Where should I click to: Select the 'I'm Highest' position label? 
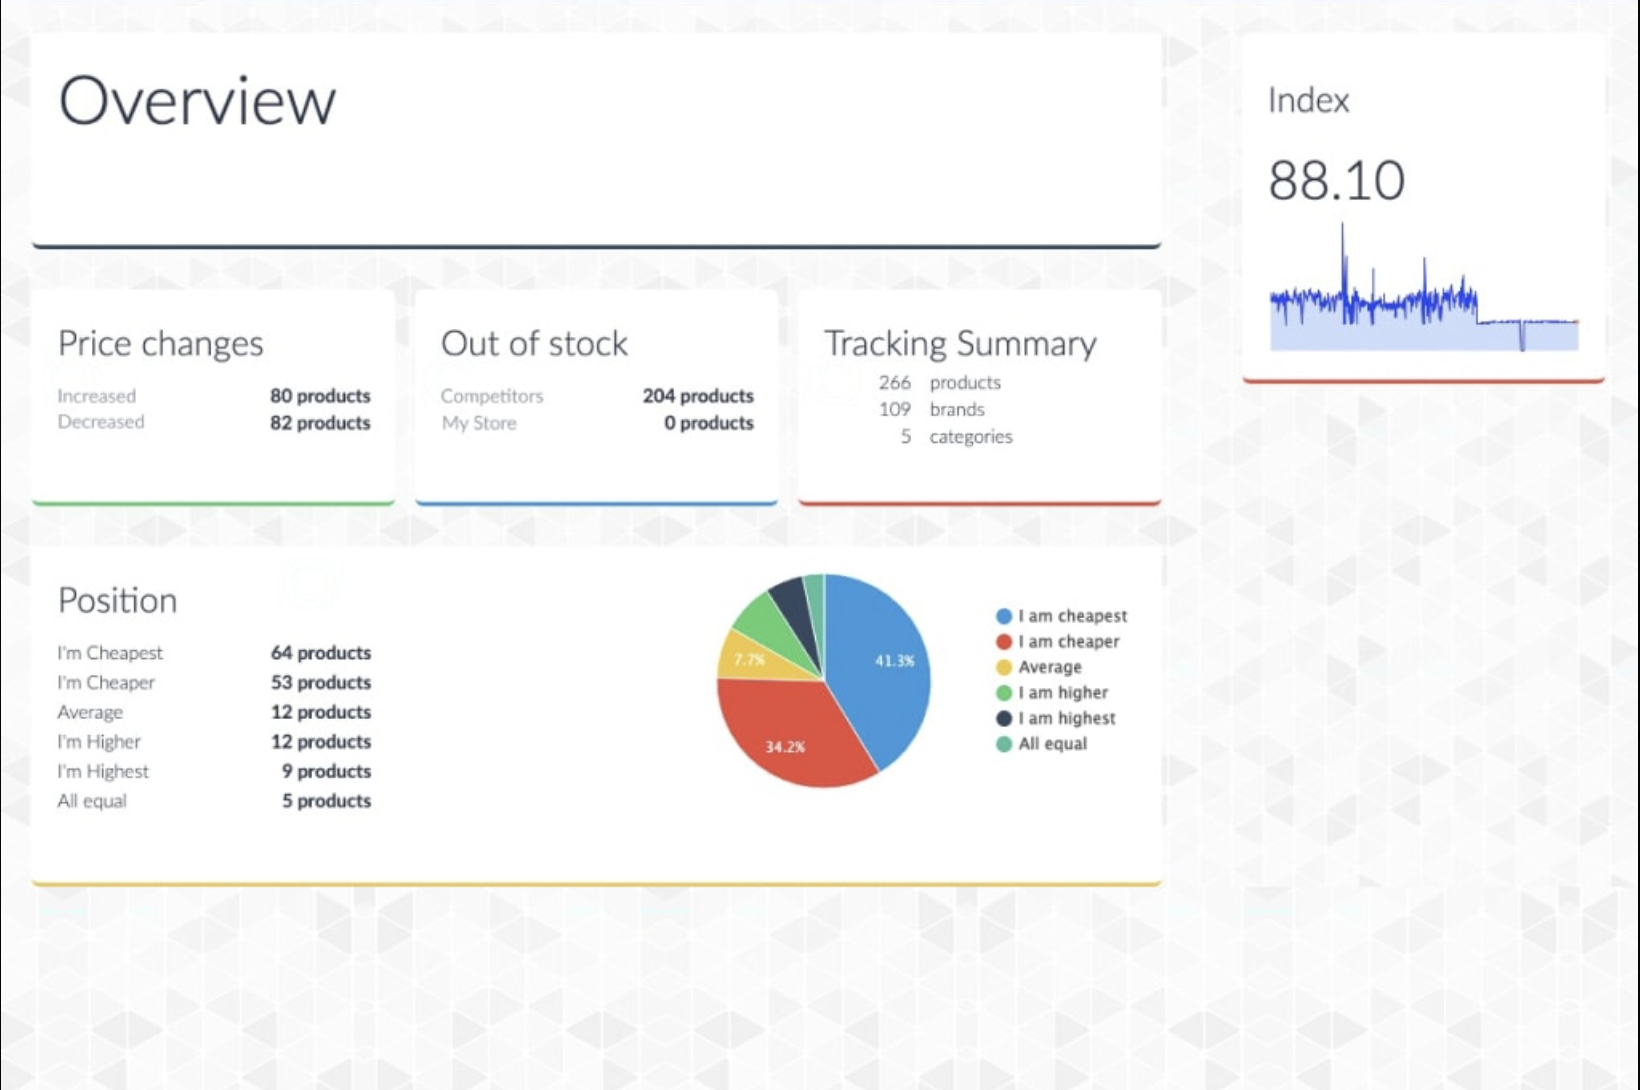pos(103,772)
